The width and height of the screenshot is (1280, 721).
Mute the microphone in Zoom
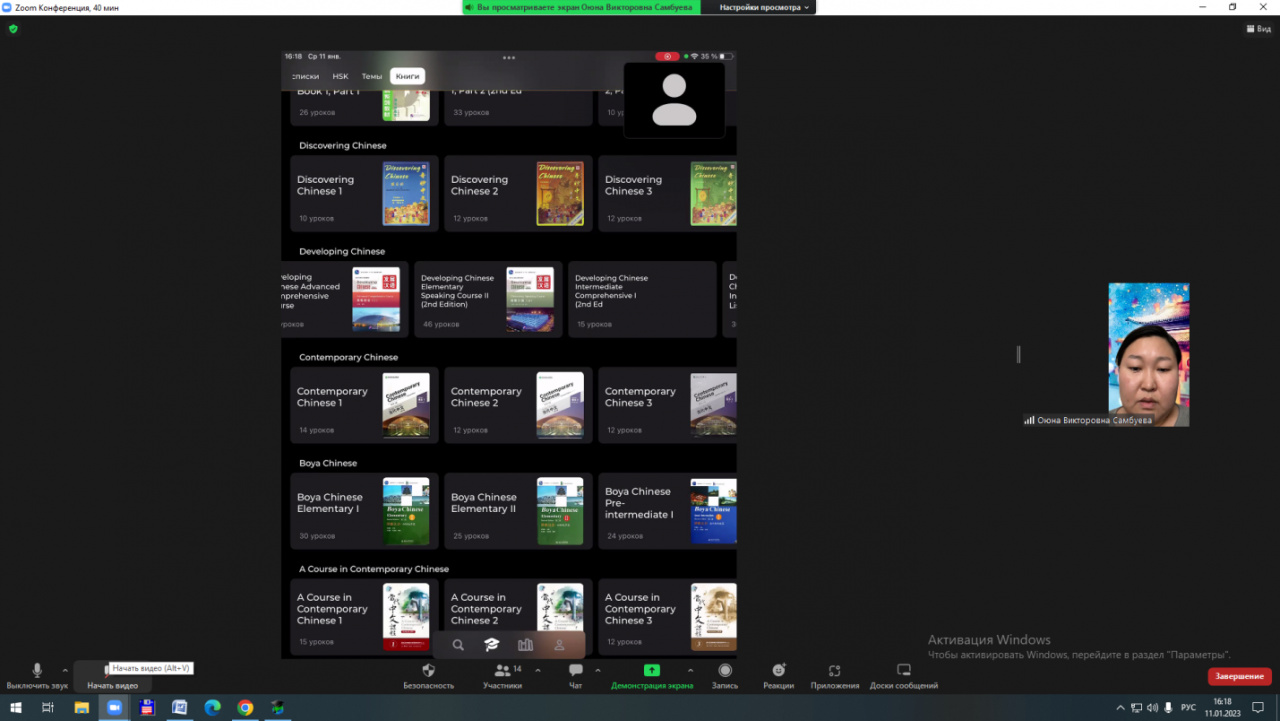click(x=37, y=671)
